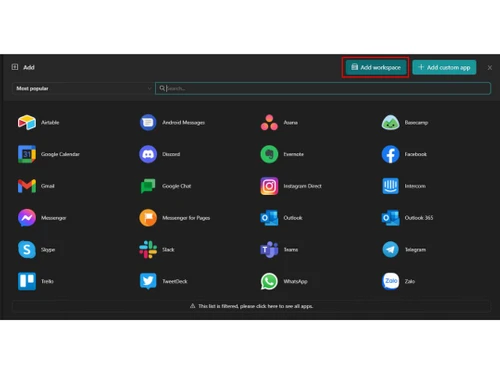Image resolution: width=500 pixels, height=375 pixels.
Task: Close the Add dialog
Action: point(490,68)
